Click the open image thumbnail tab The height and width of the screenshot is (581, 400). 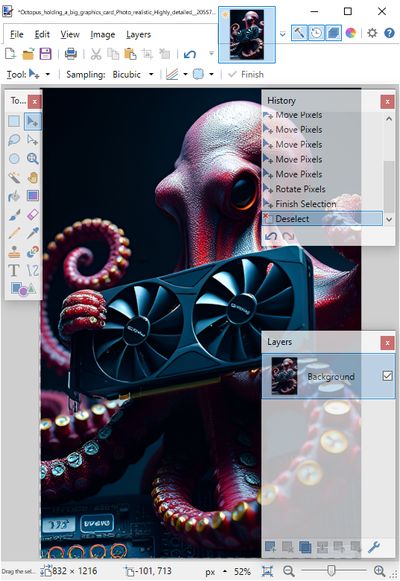click(247, 35)
